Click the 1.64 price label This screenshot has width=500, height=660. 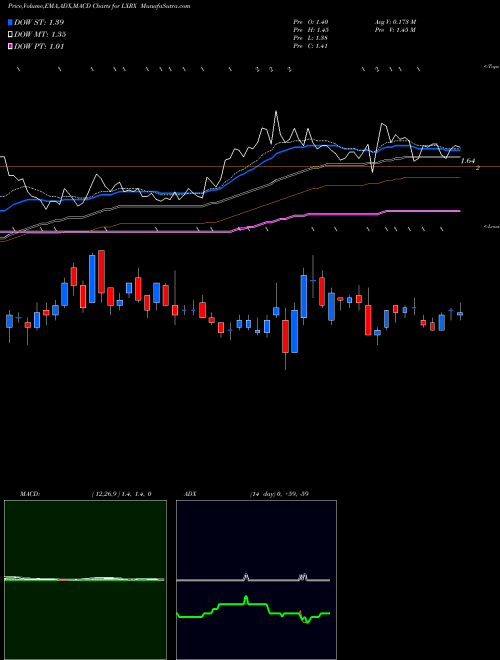coord(468,161)
